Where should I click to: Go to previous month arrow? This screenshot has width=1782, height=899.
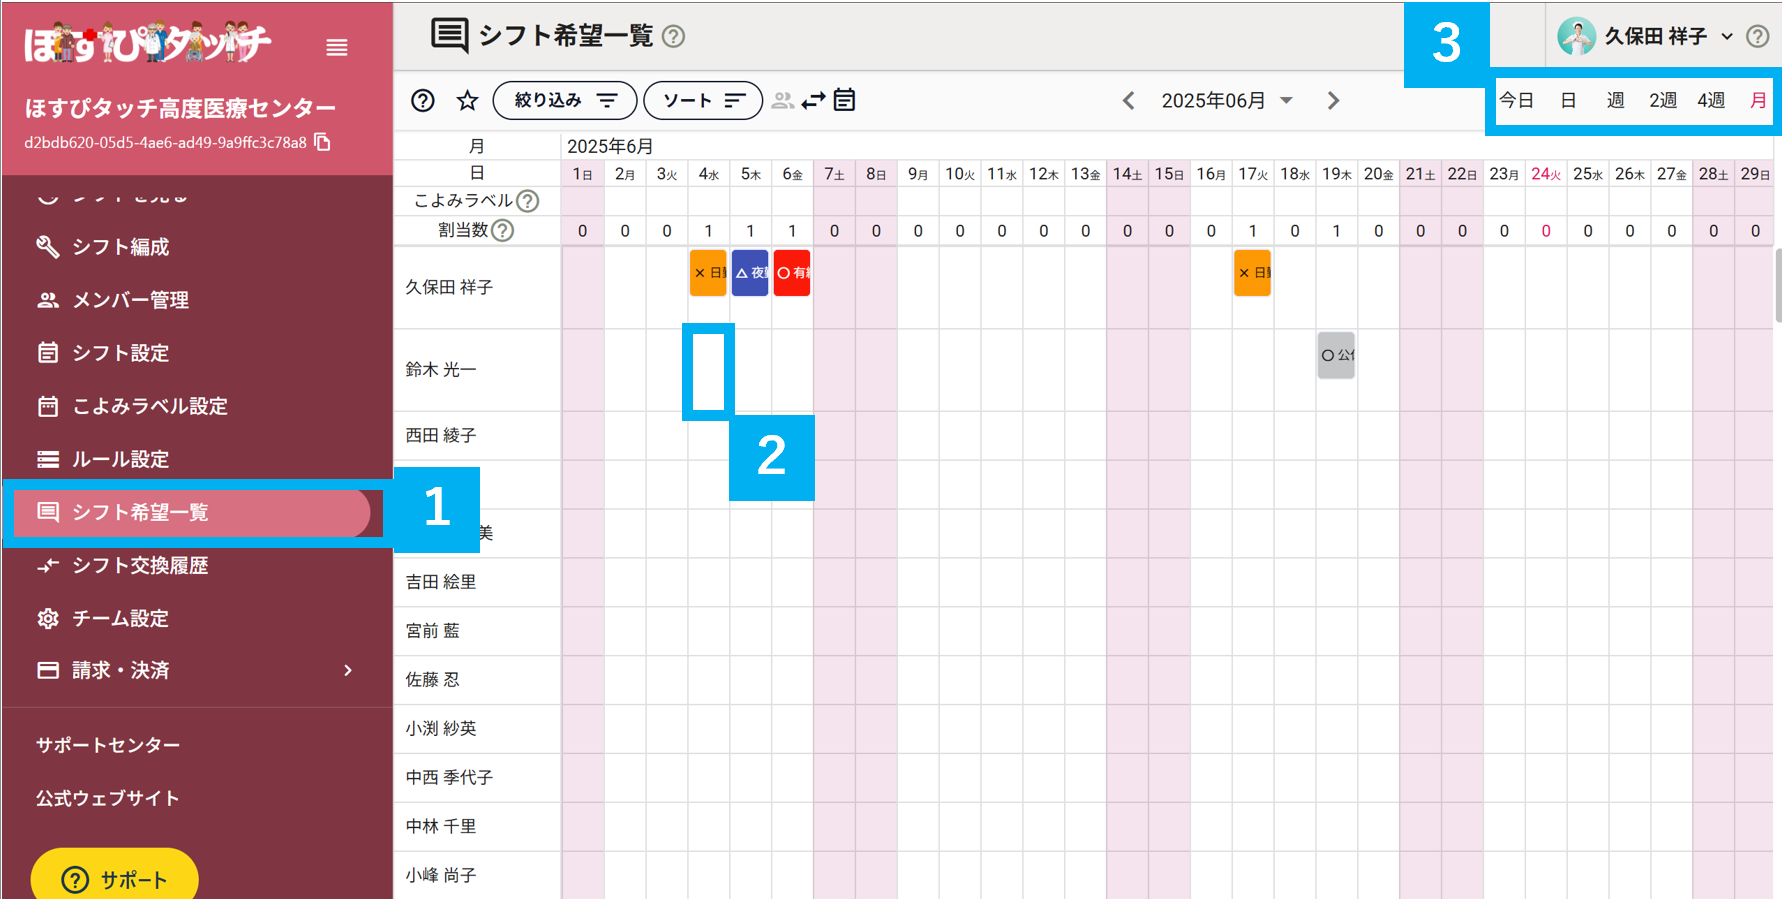(1128, 101)
